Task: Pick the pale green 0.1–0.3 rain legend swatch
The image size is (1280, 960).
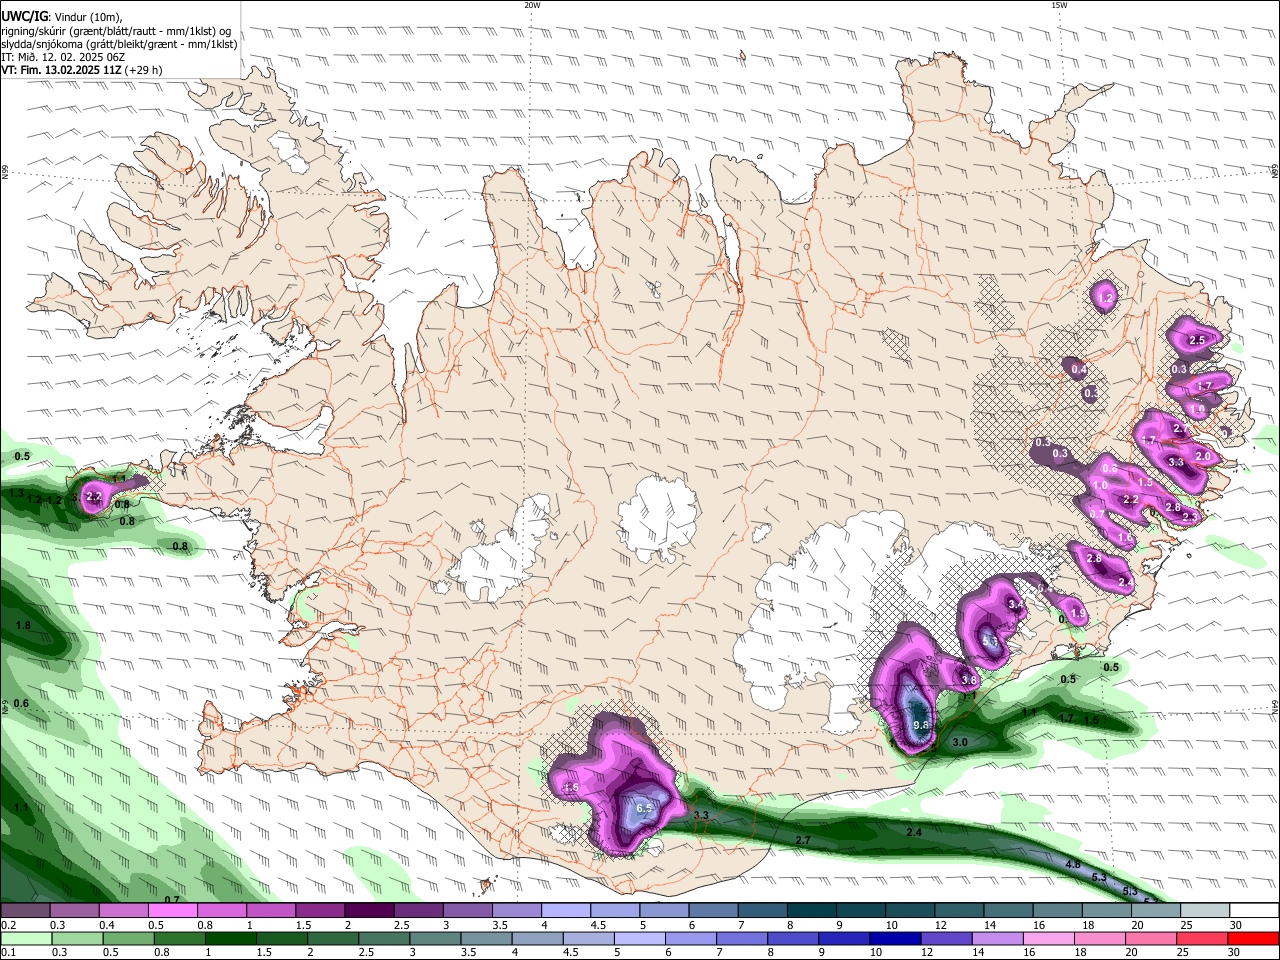Action: pos(26,938)
